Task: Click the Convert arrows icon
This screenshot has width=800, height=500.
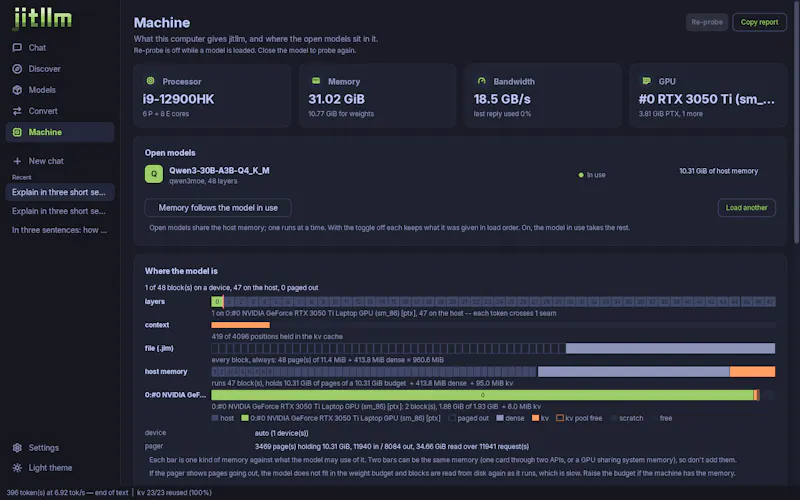Action: pyautogui.click(x=17, y=111)
